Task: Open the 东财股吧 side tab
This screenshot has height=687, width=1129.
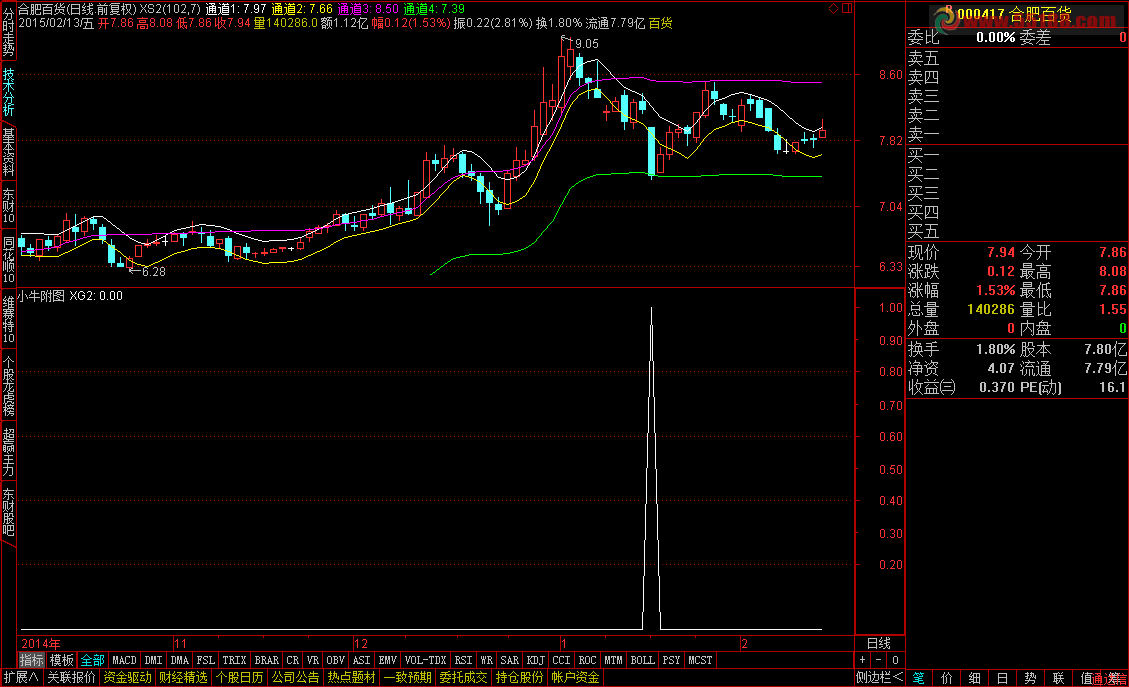Action: [8, 512]
